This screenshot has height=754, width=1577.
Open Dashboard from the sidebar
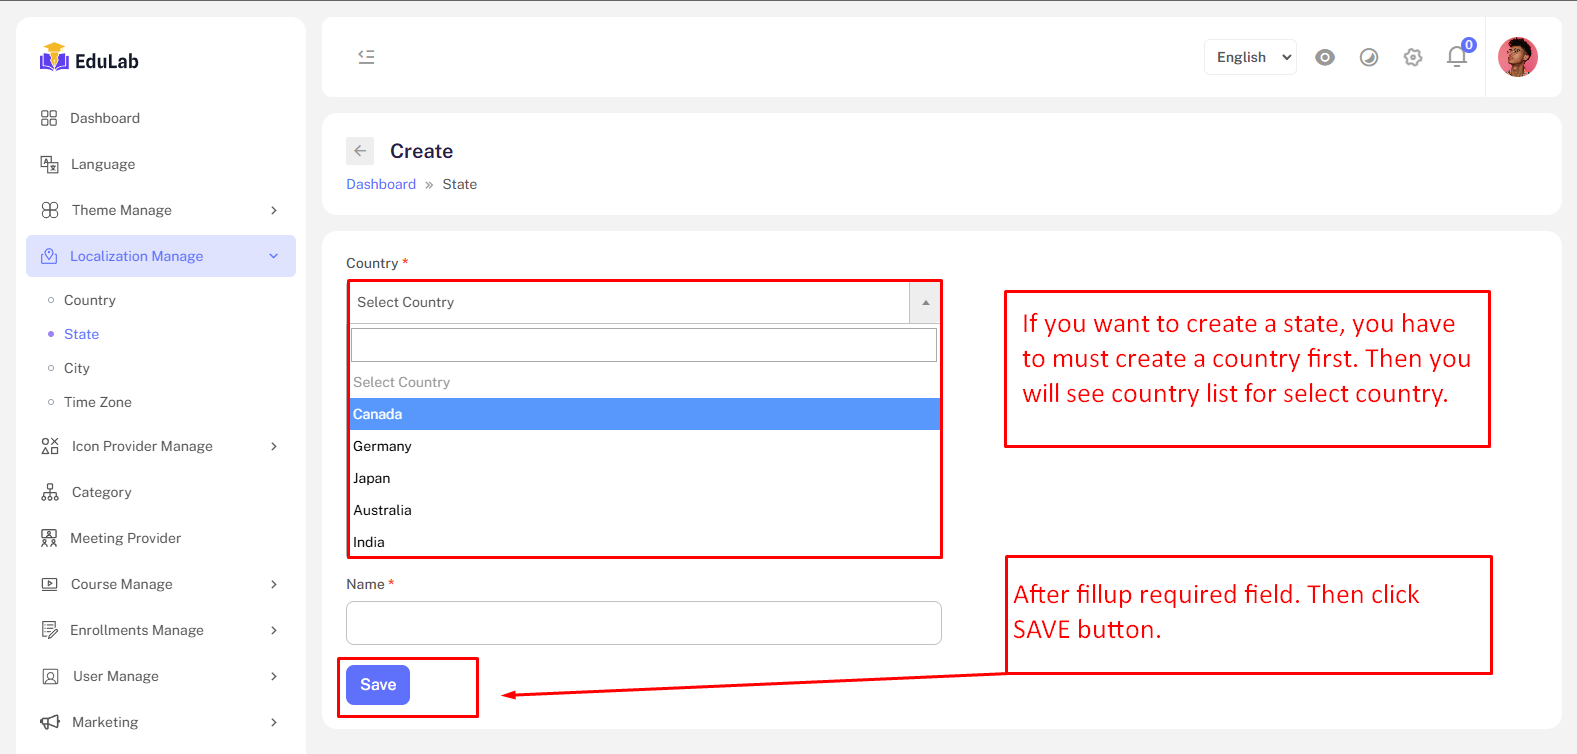coord(105,118)
